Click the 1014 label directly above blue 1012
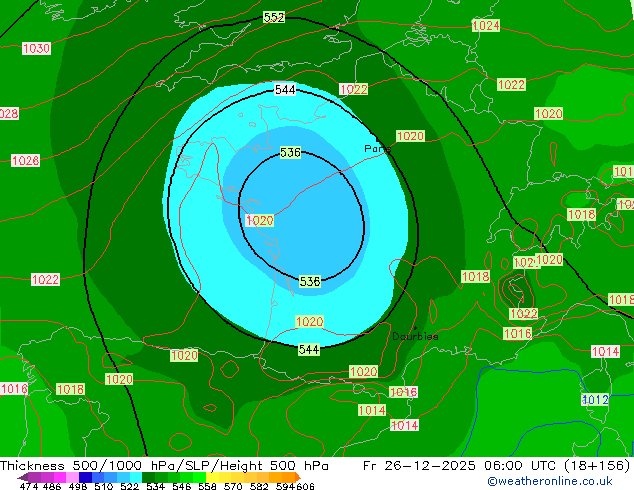The width and height of the screenshot is (634, 490). [x=605, y=351]
